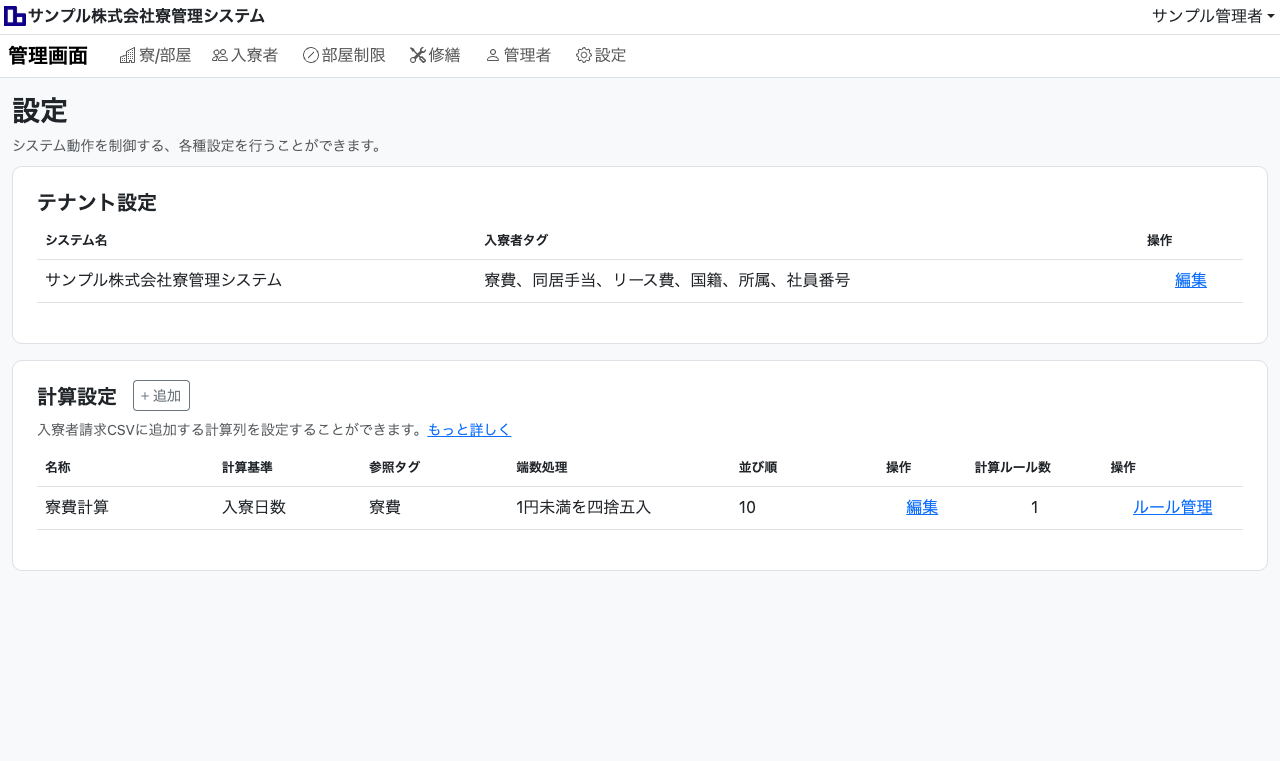Viewport: 1280px width, 761px height.
Task: Click the system name cell in テナント設定
Action: [x=163, y=281]
